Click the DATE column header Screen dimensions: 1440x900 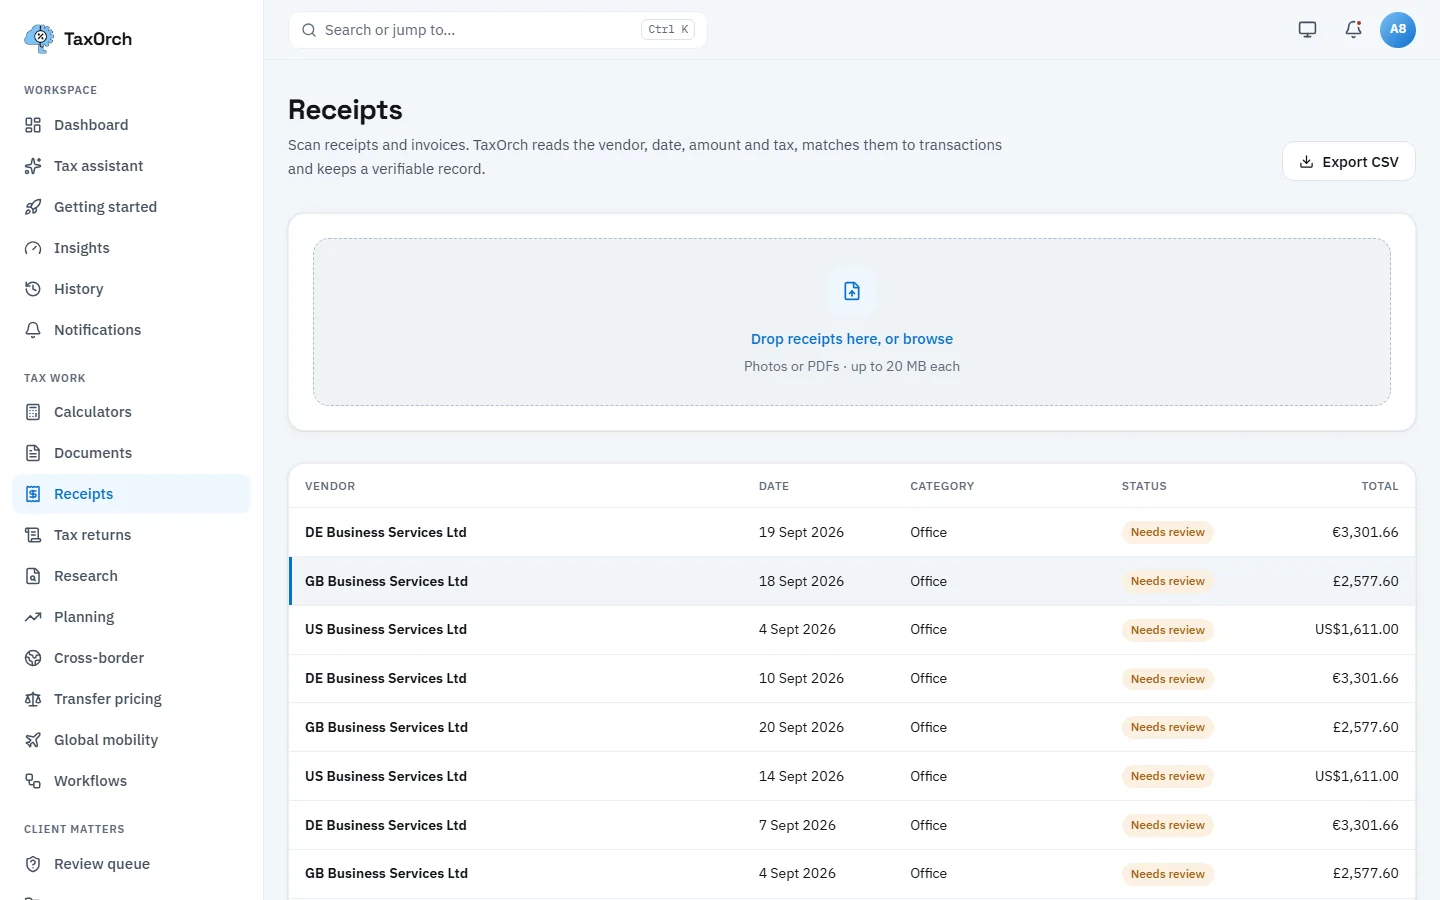[774, 486]
